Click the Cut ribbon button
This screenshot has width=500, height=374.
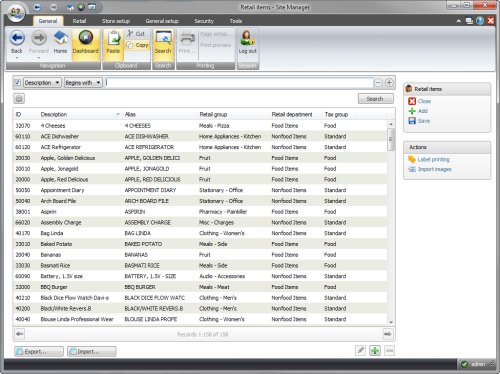pos(137,34)
